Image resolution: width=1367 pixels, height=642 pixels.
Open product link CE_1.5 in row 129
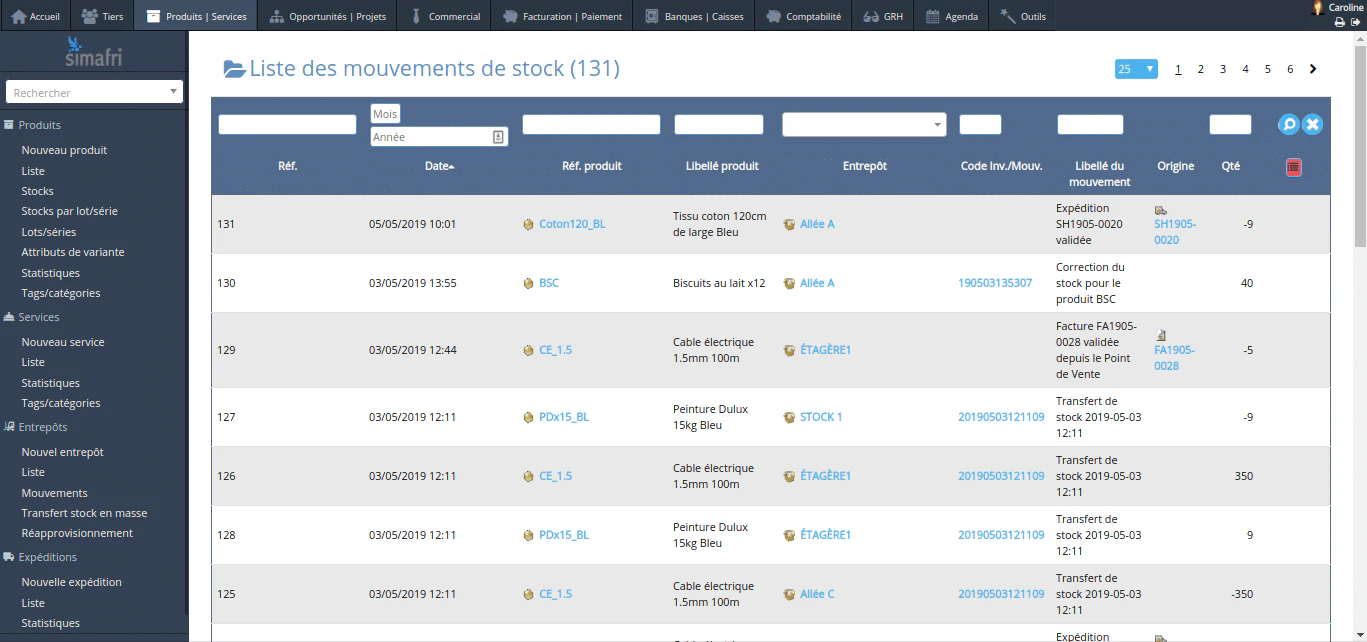(x=555, y=350)
